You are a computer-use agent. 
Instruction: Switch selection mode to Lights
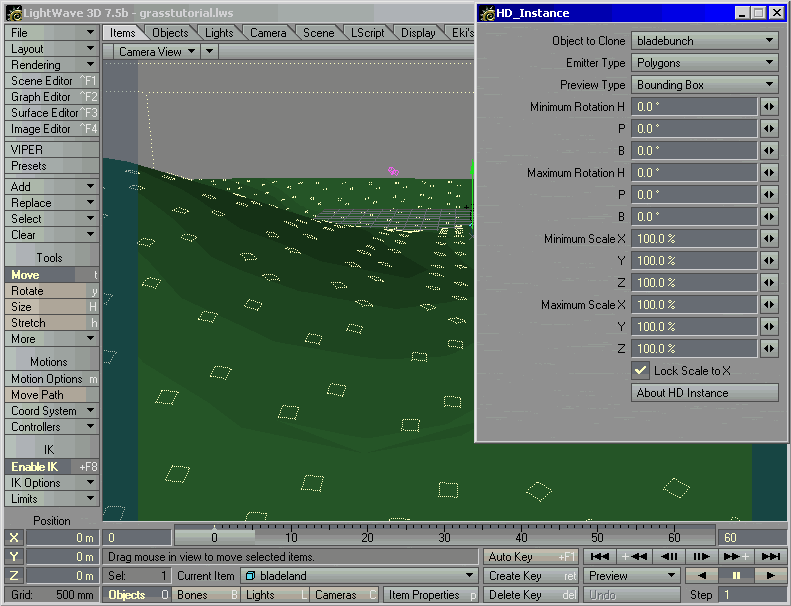pyautogui.click(x=275, y=594)
